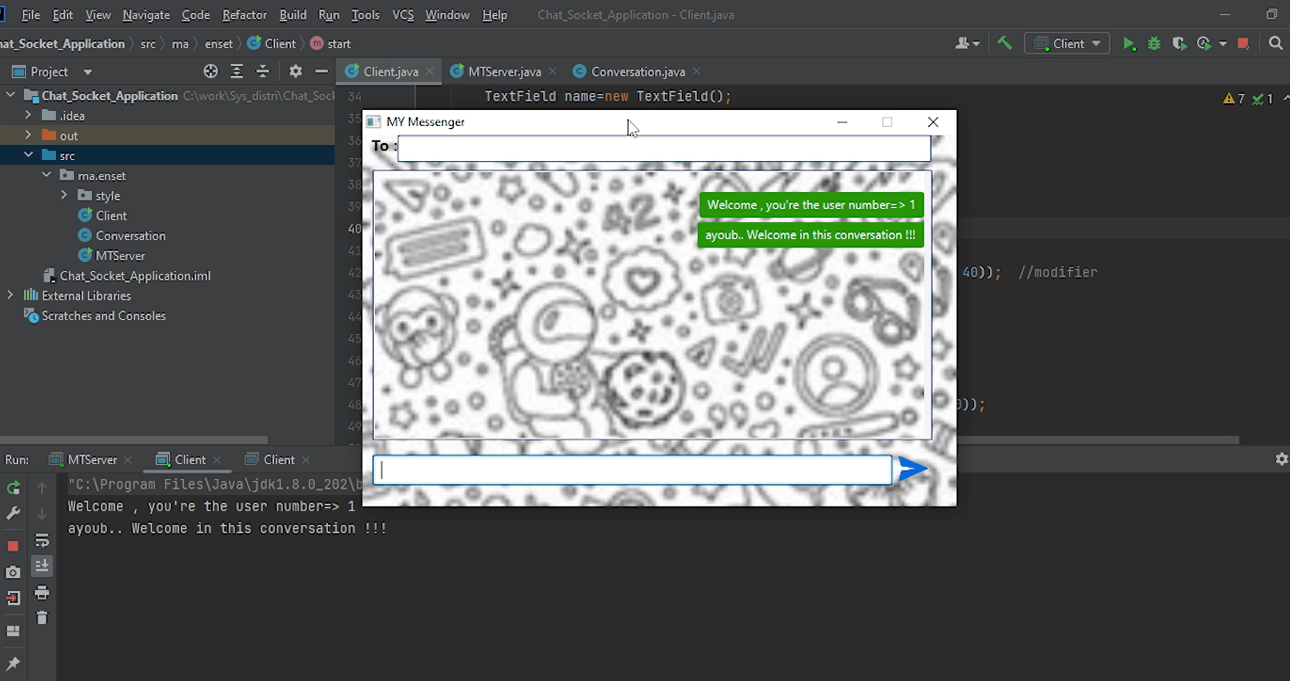Stop the process with the red square icon

pyautogui.click(x=1241, y=44)
